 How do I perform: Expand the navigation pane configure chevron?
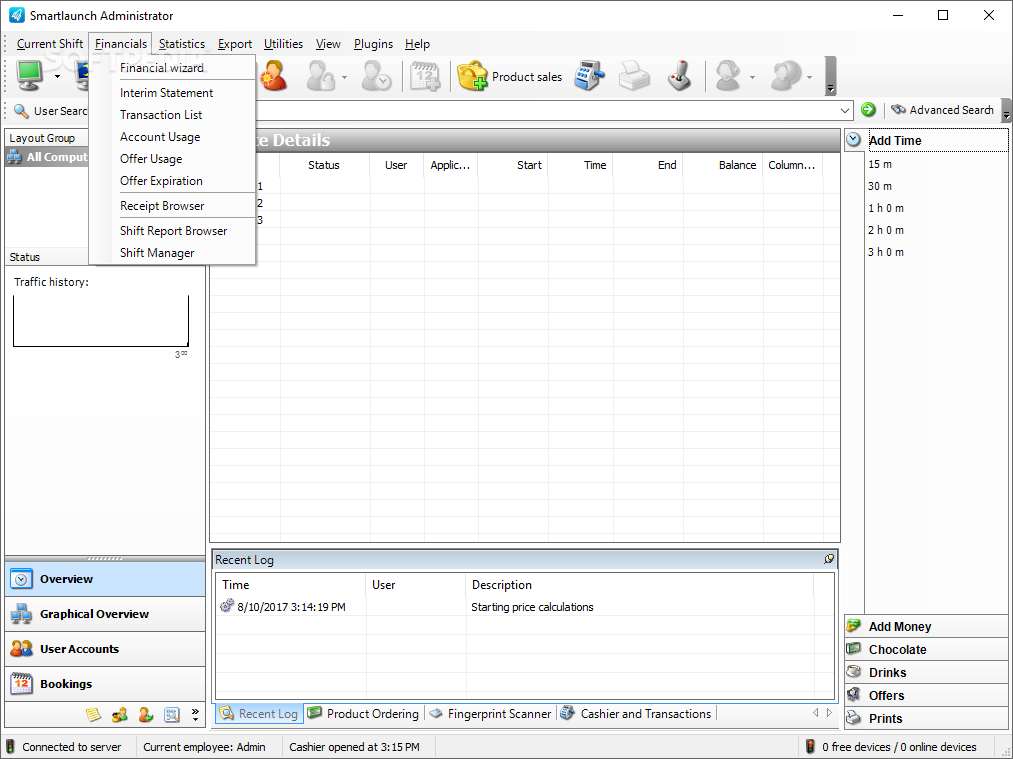[x=195, y=714]
